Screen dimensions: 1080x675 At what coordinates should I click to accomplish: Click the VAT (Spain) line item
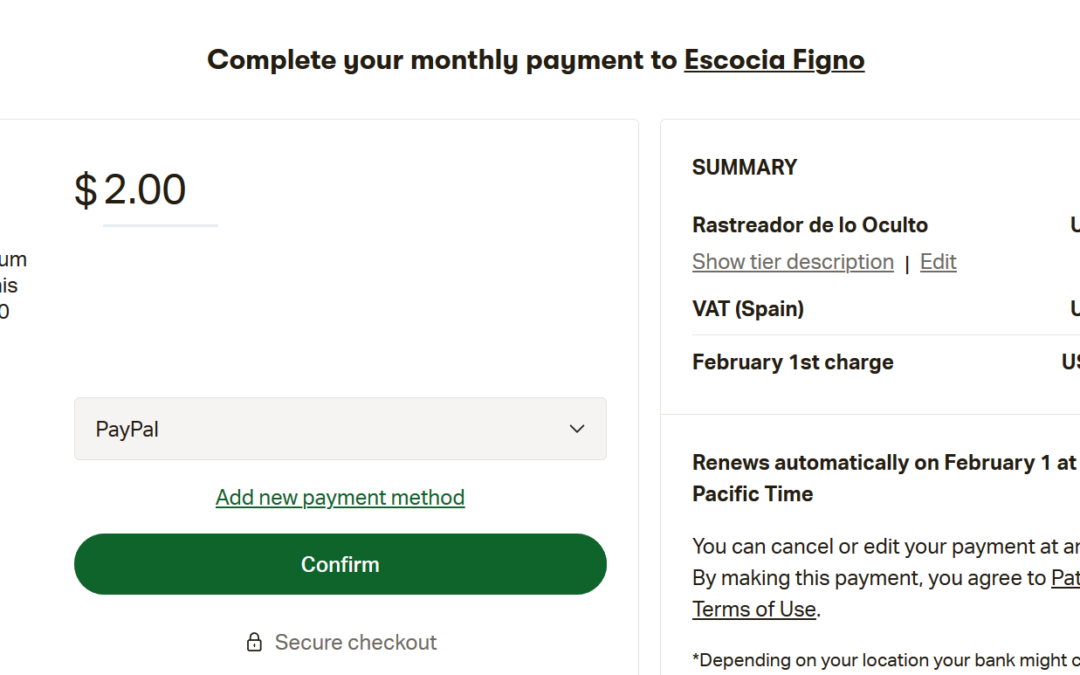point(748,308)
